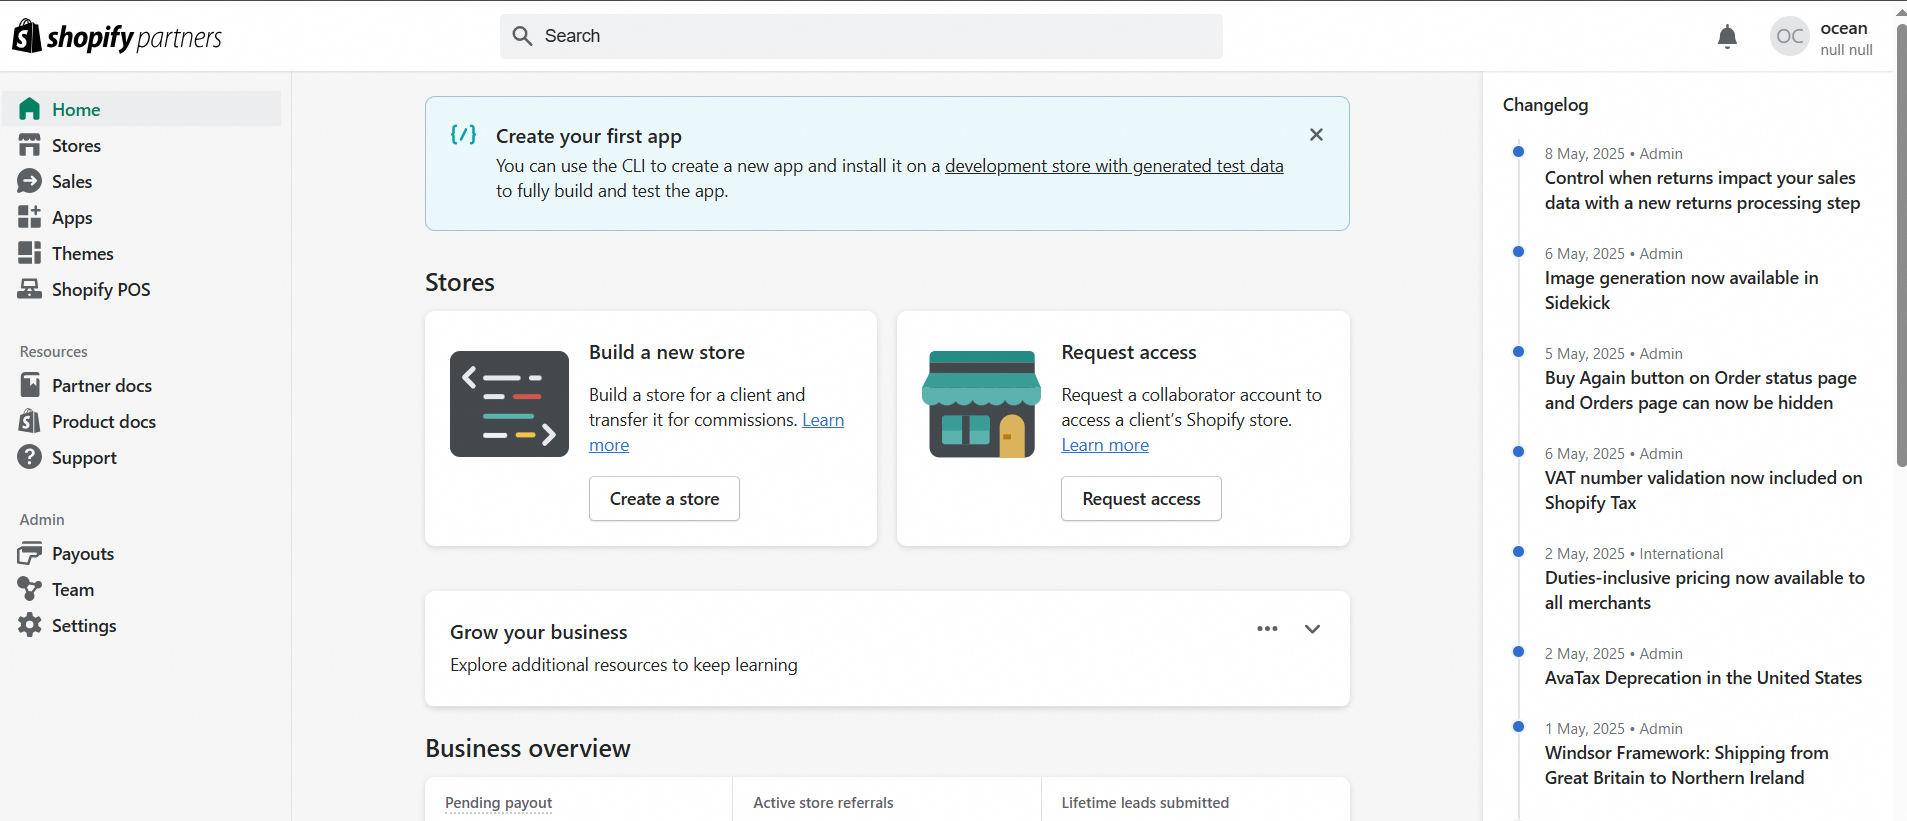Open Settings in the Admin section

click(141, 625)
